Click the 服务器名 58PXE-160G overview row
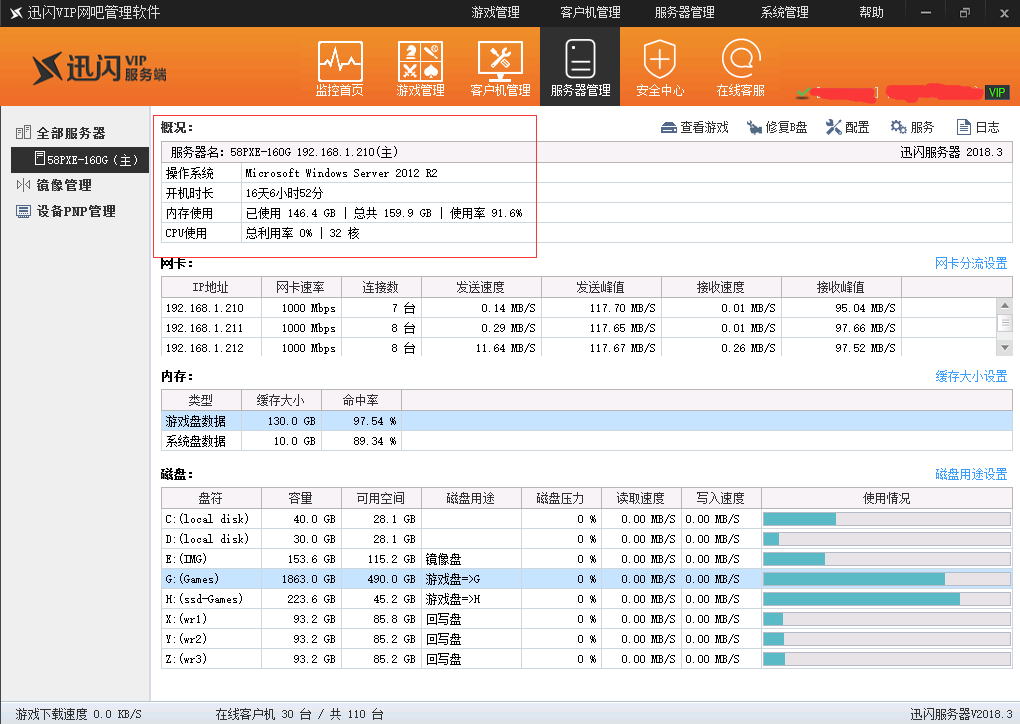1020x724 pixels. pyautogui.click(x=587, y=152)
